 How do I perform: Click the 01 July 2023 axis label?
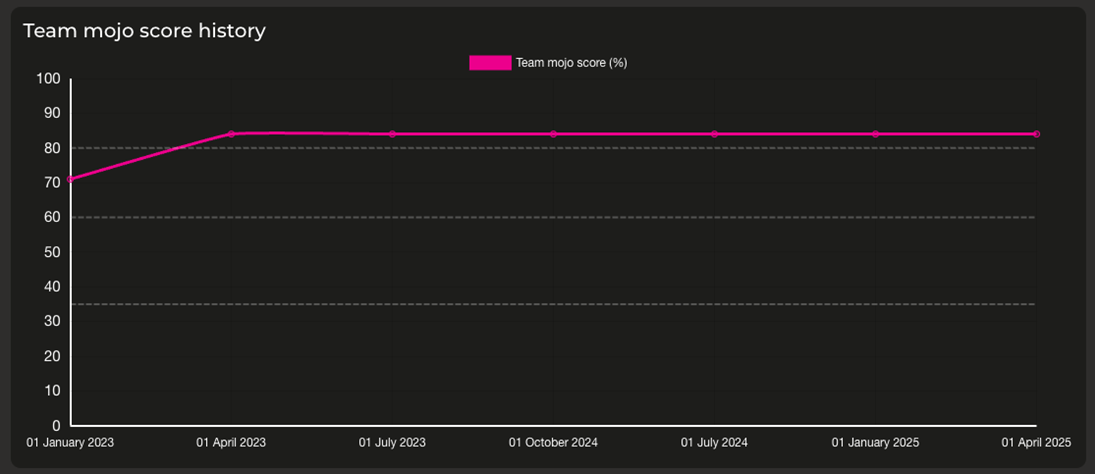392,443
